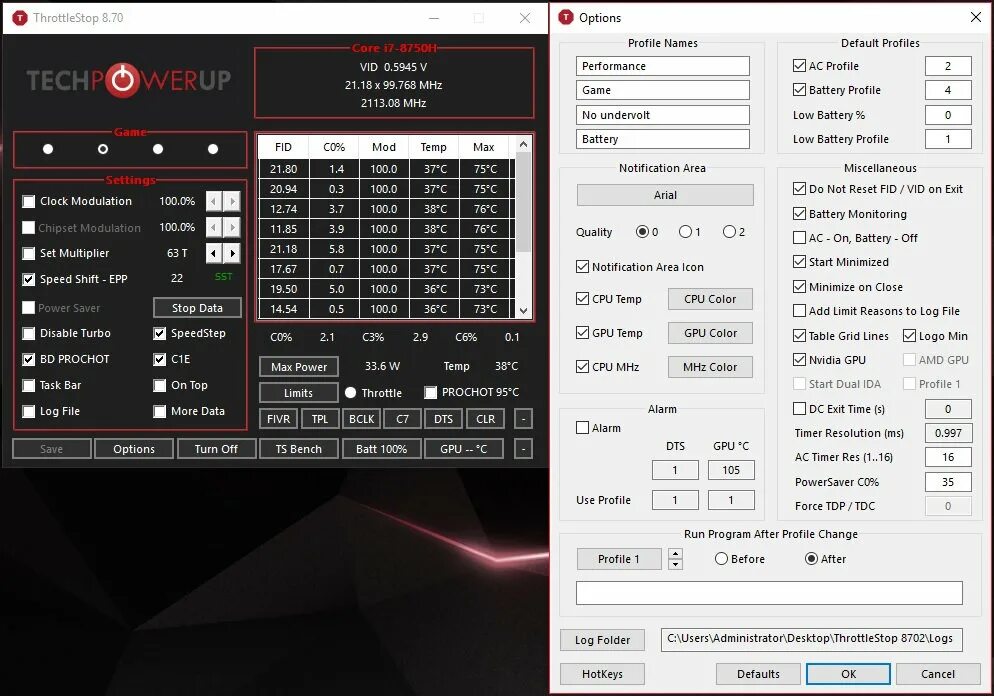994x696 pixels.
Task: Click the core table scroll down arrow
Action: (523, 311)
